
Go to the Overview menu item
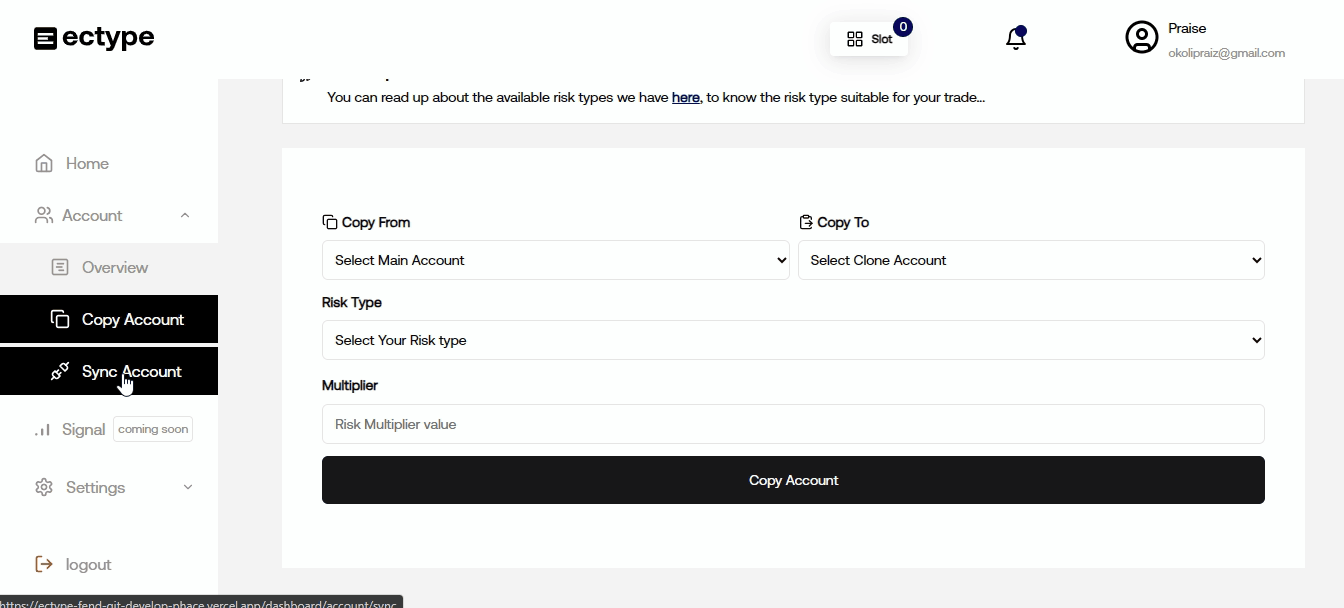(x=114, y=267)
